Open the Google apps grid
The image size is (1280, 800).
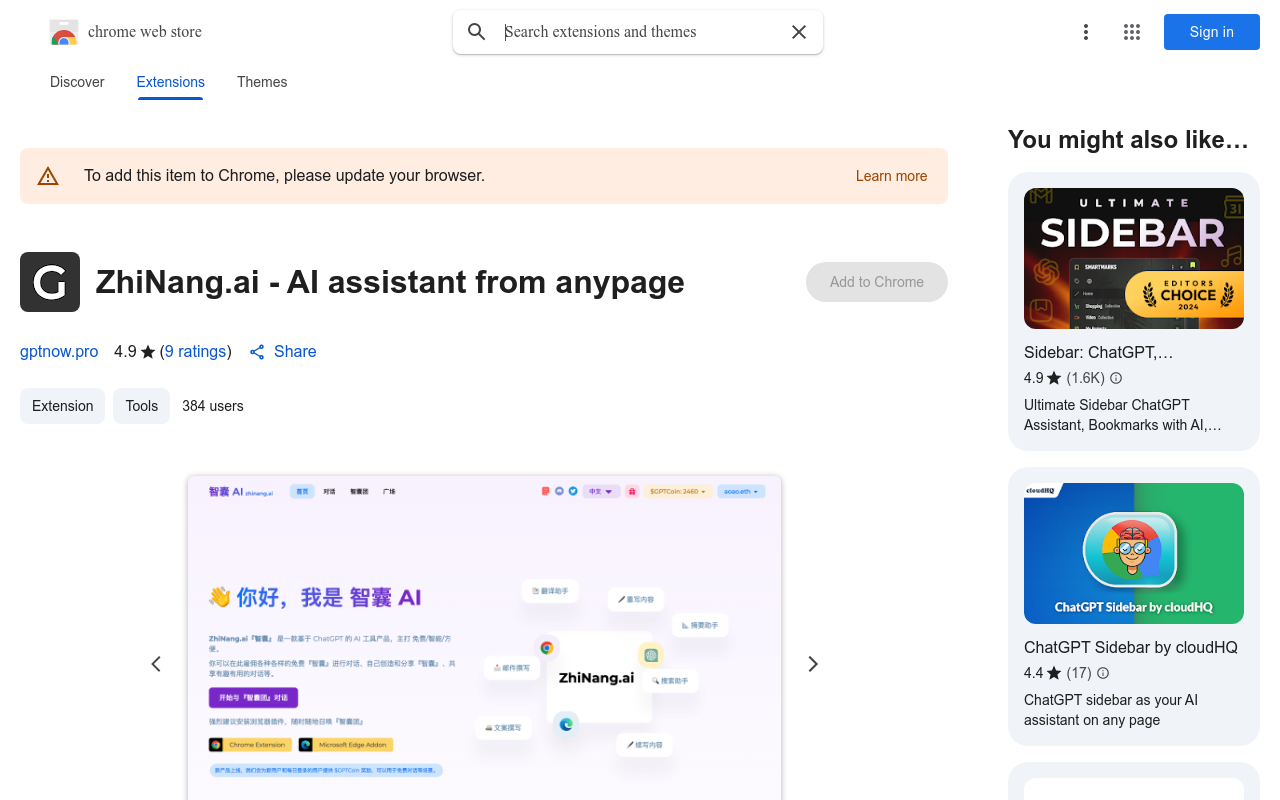tap(1132, 32)
